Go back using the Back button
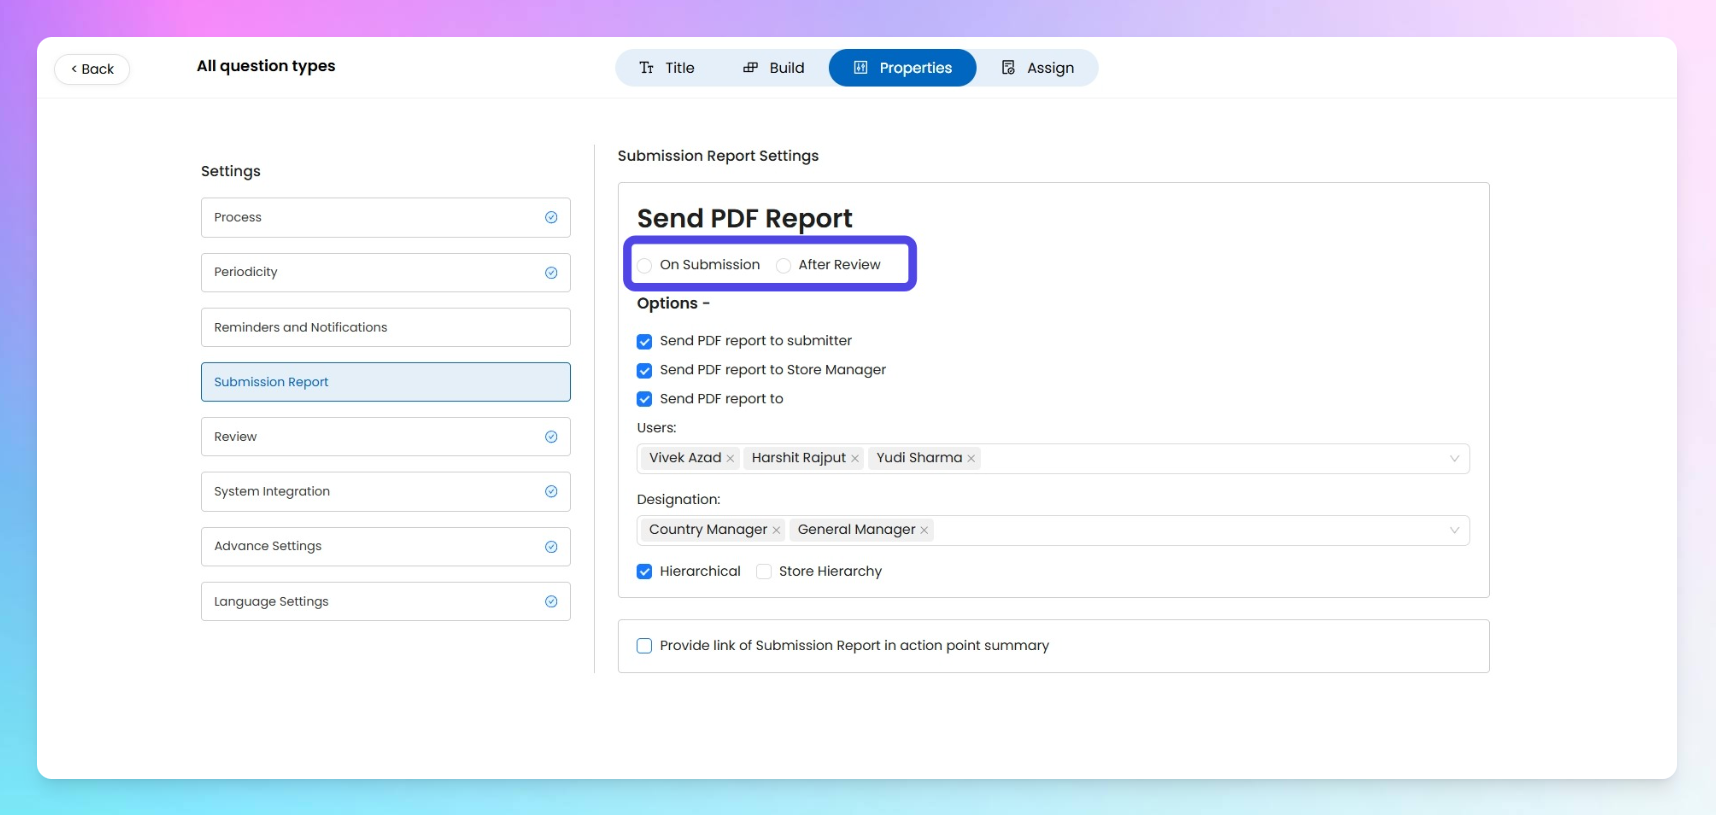The image size is (1716, 815). click(x=92, y=69)
